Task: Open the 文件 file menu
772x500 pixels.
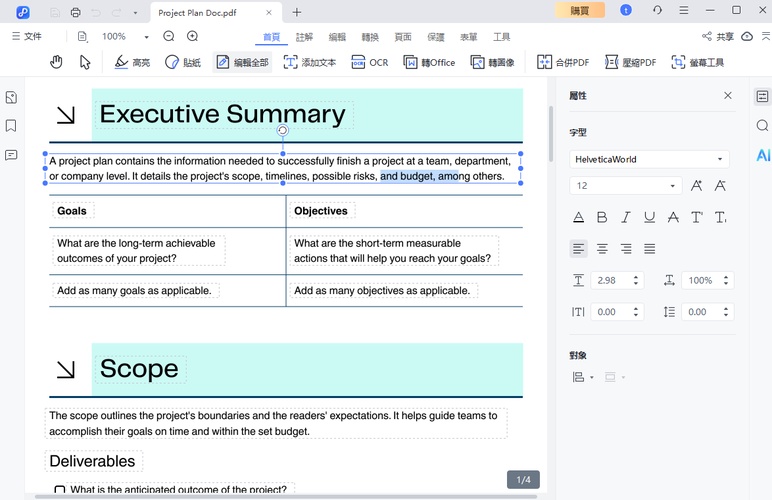Action: [x=26, y=37]
